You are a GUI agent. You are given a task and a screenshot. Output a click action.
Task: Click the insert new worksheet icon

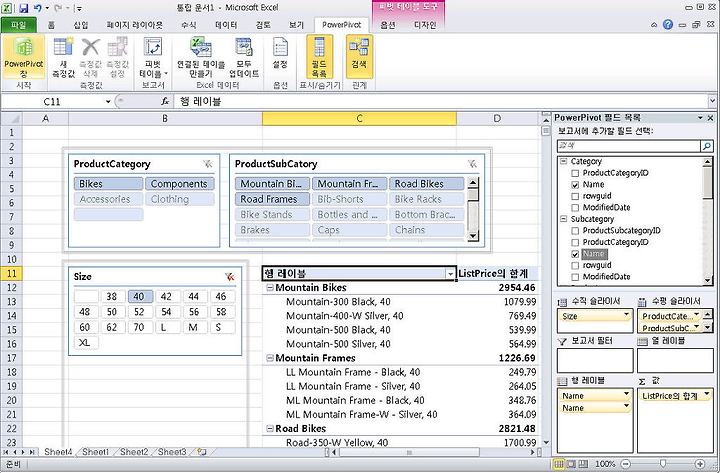click(x=202, y=452)
